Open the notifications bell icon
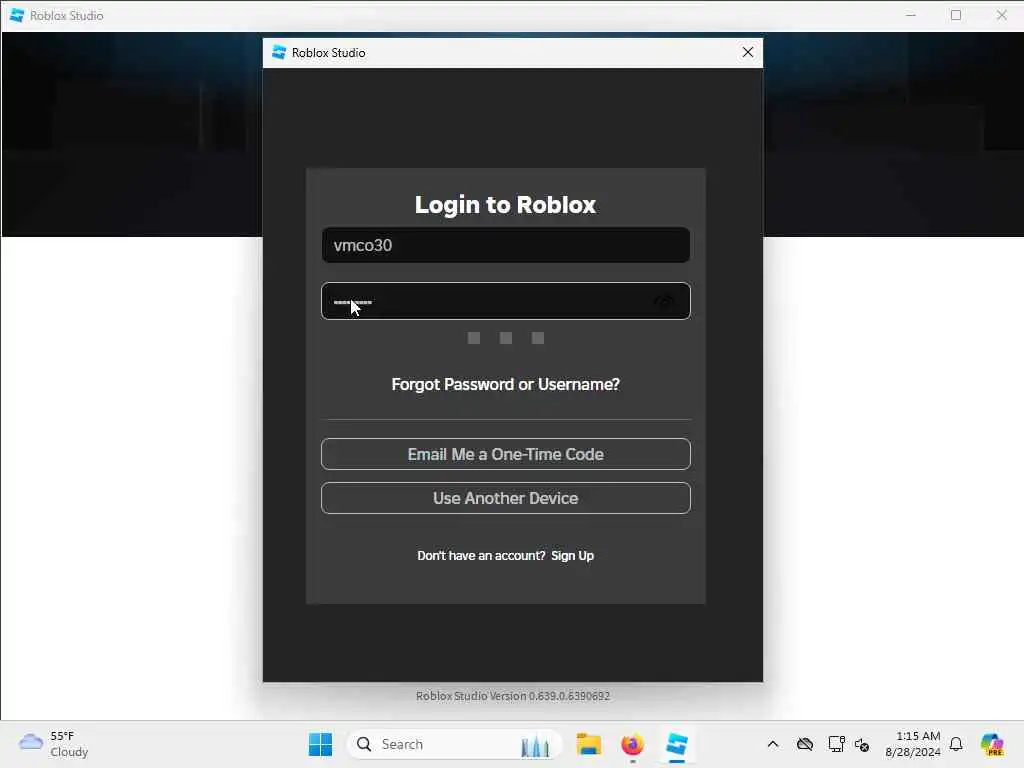 point(956,744)
